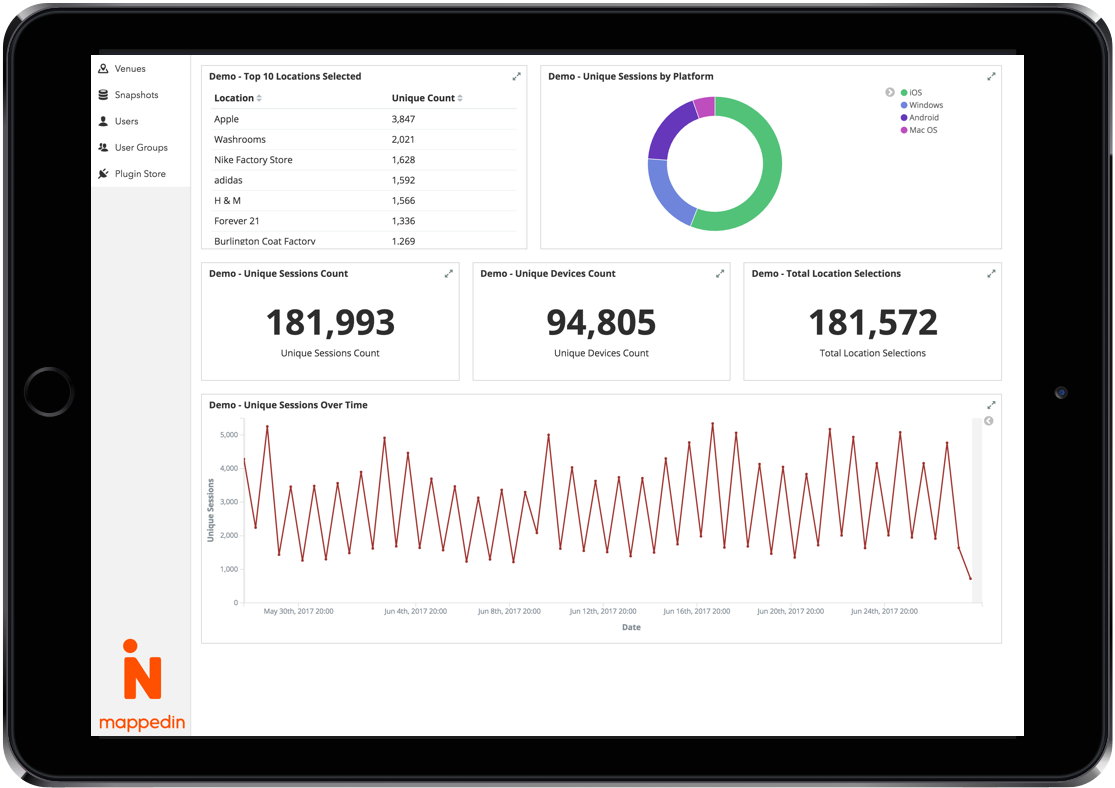Click the Plugin Store plug icon

(x=103, y=174)
